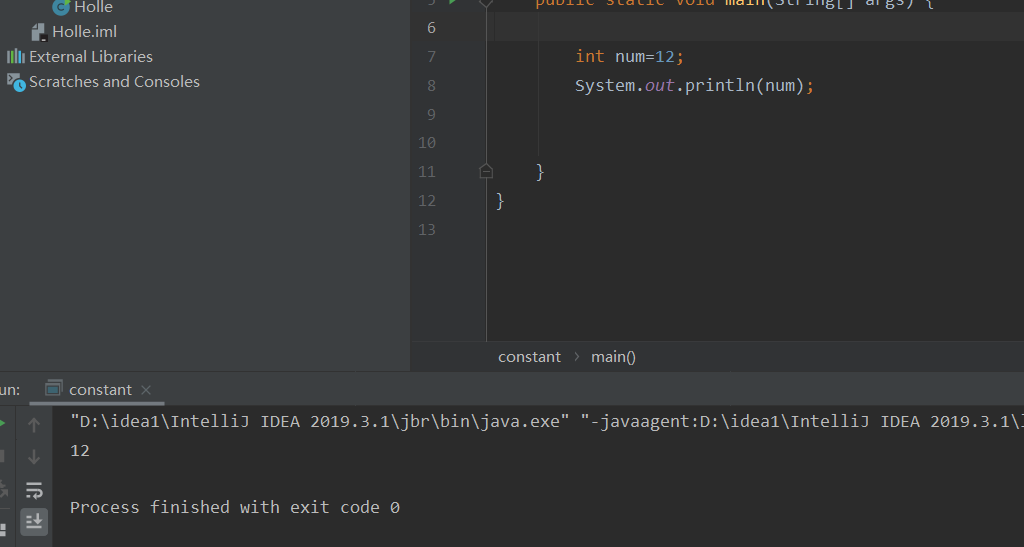The image size is (1024, 547).
Task: Select Scratches and Consoles in project tree
Action: 114,82
